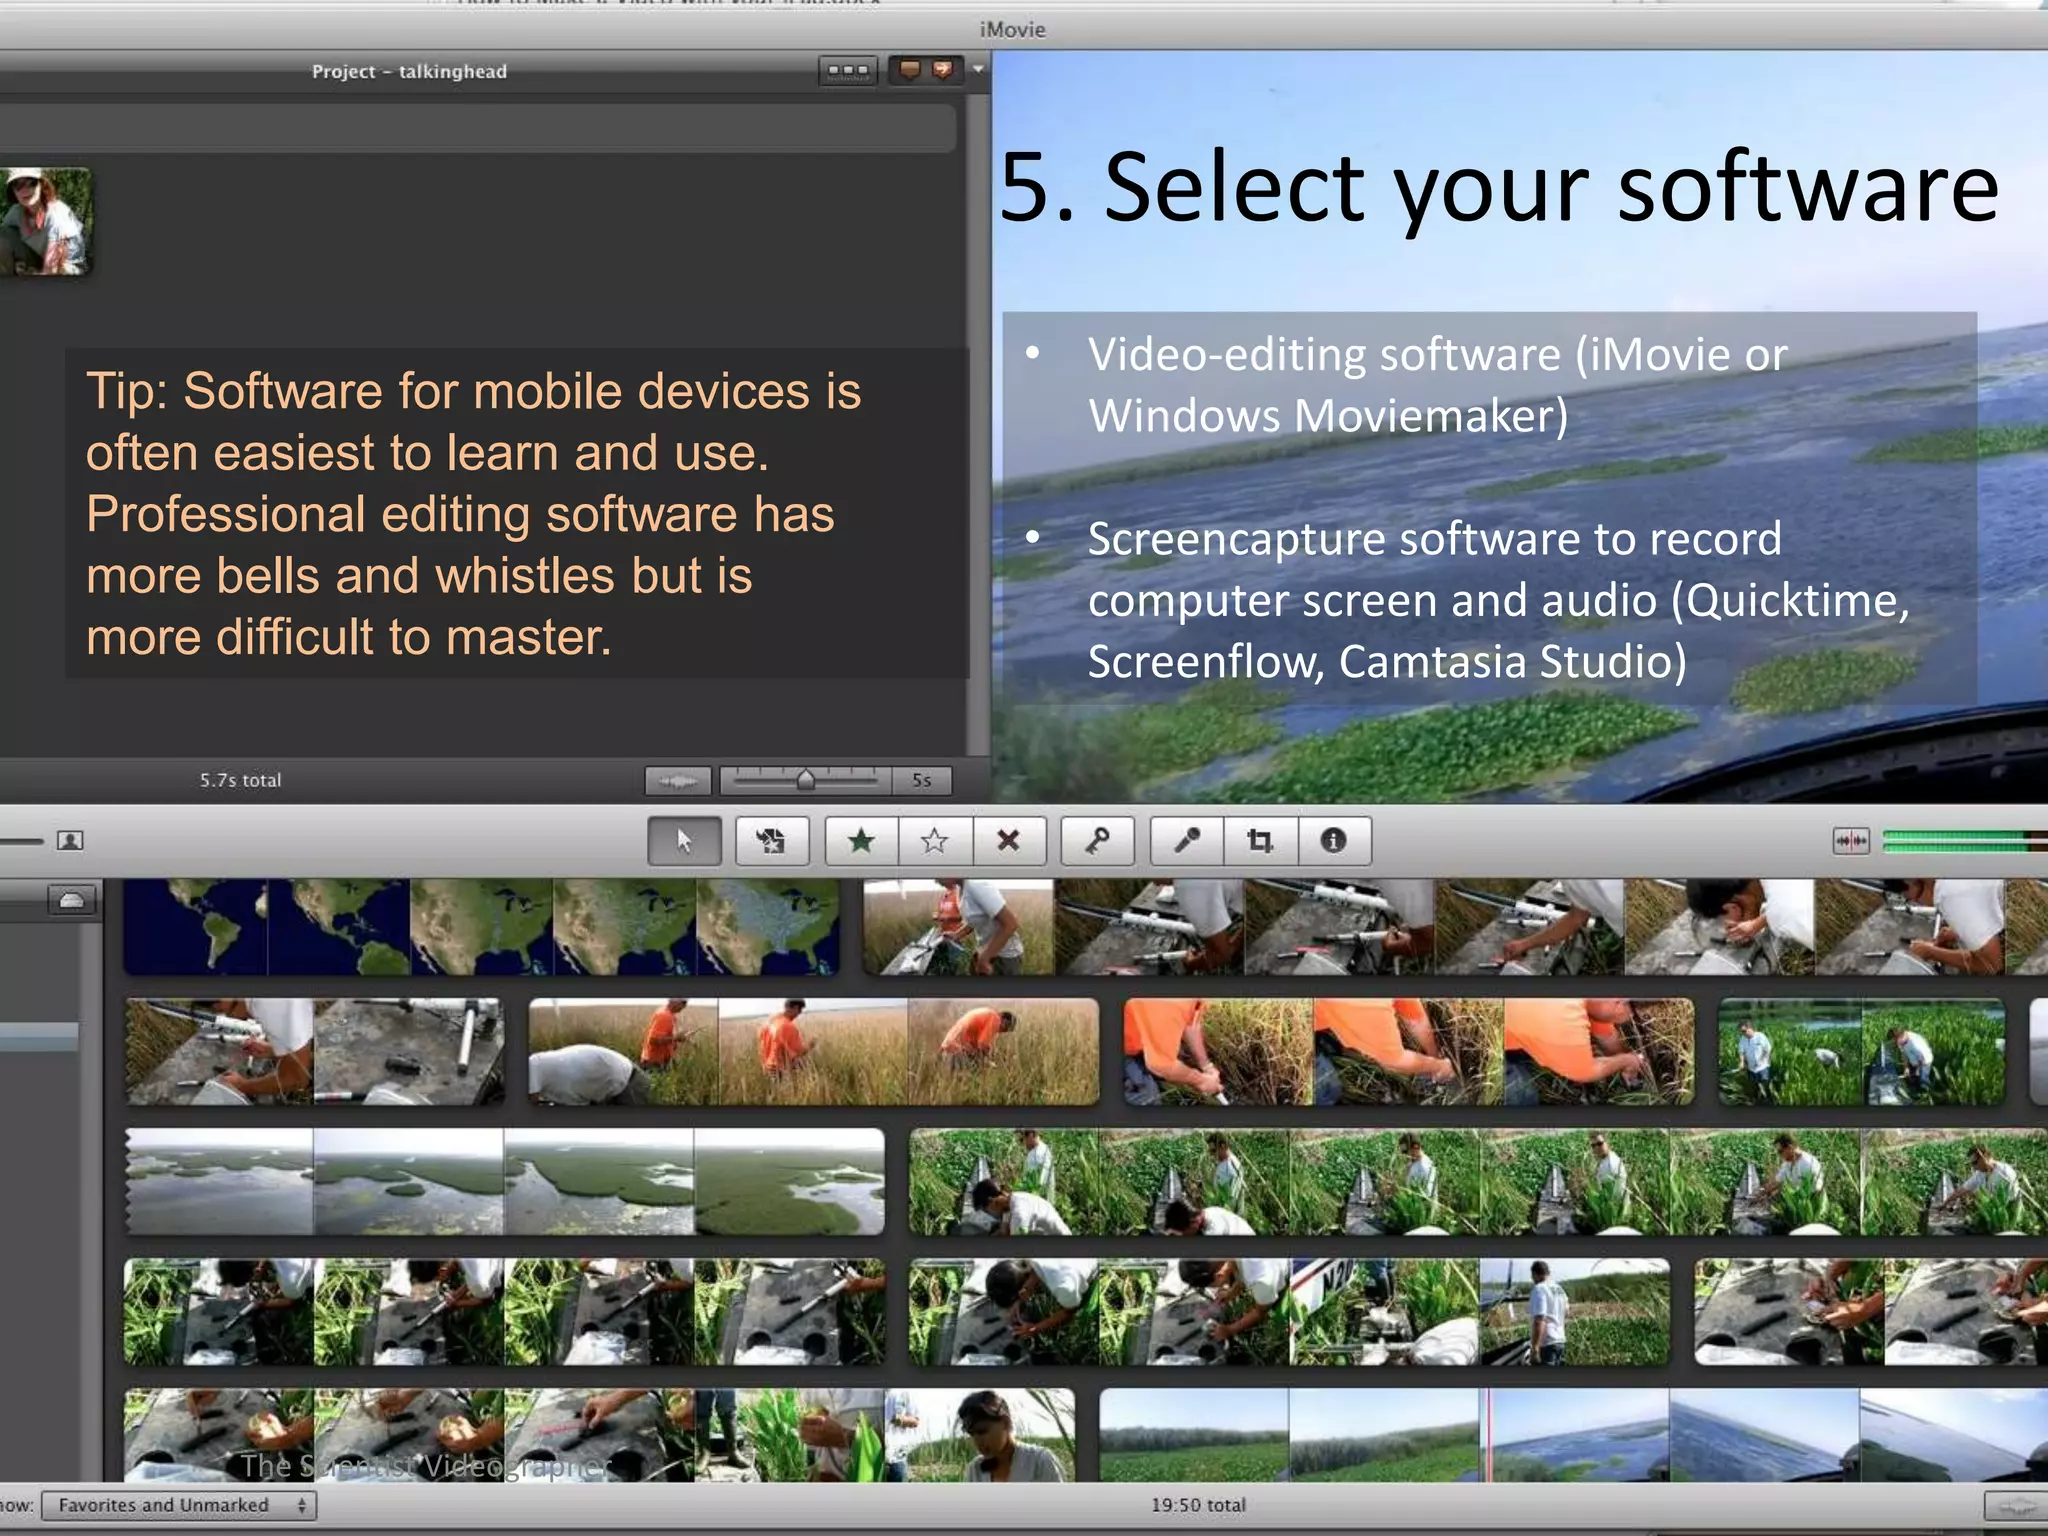Select the arrow pointer tool
This screenshot has height=1536, width=2048.
[x=684, y=841]
